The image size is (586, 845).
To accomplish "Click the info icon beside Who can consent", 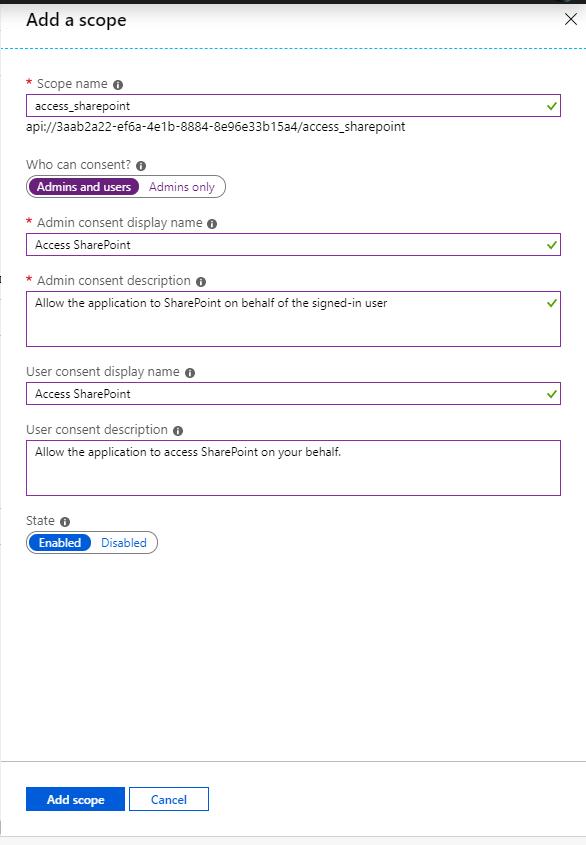I will click(x=141, y=165).
